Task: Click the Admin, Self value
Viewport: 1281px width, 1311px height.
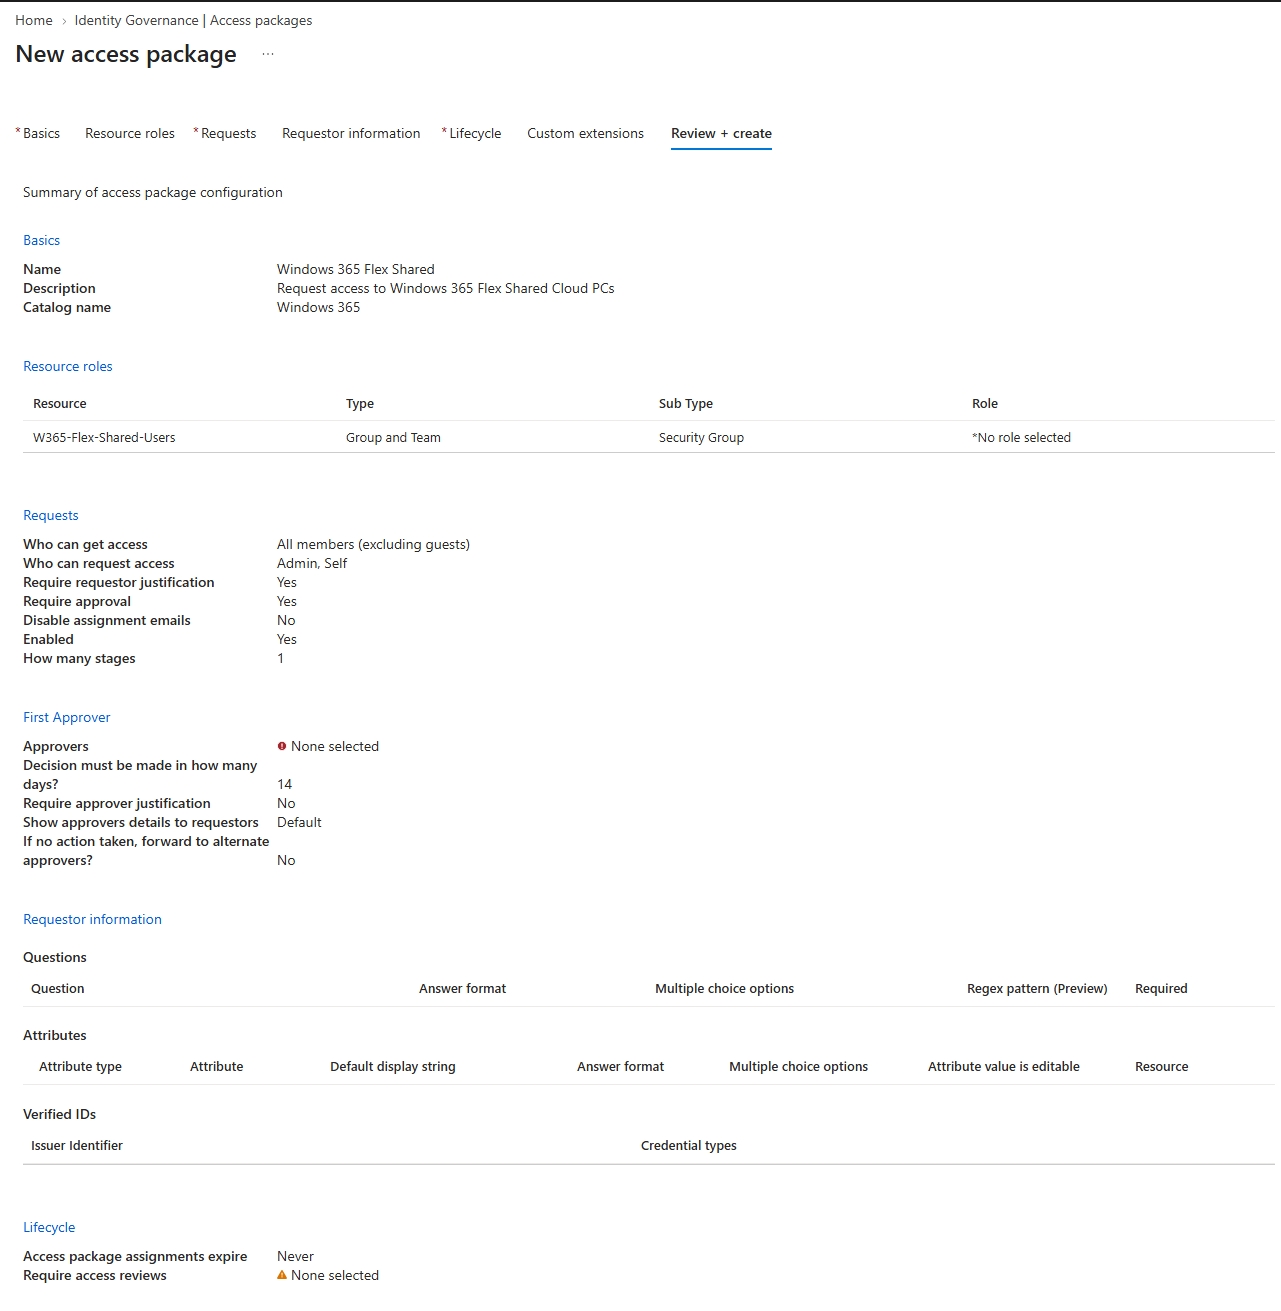Action: pyautogui.click(x=312, y=563)
